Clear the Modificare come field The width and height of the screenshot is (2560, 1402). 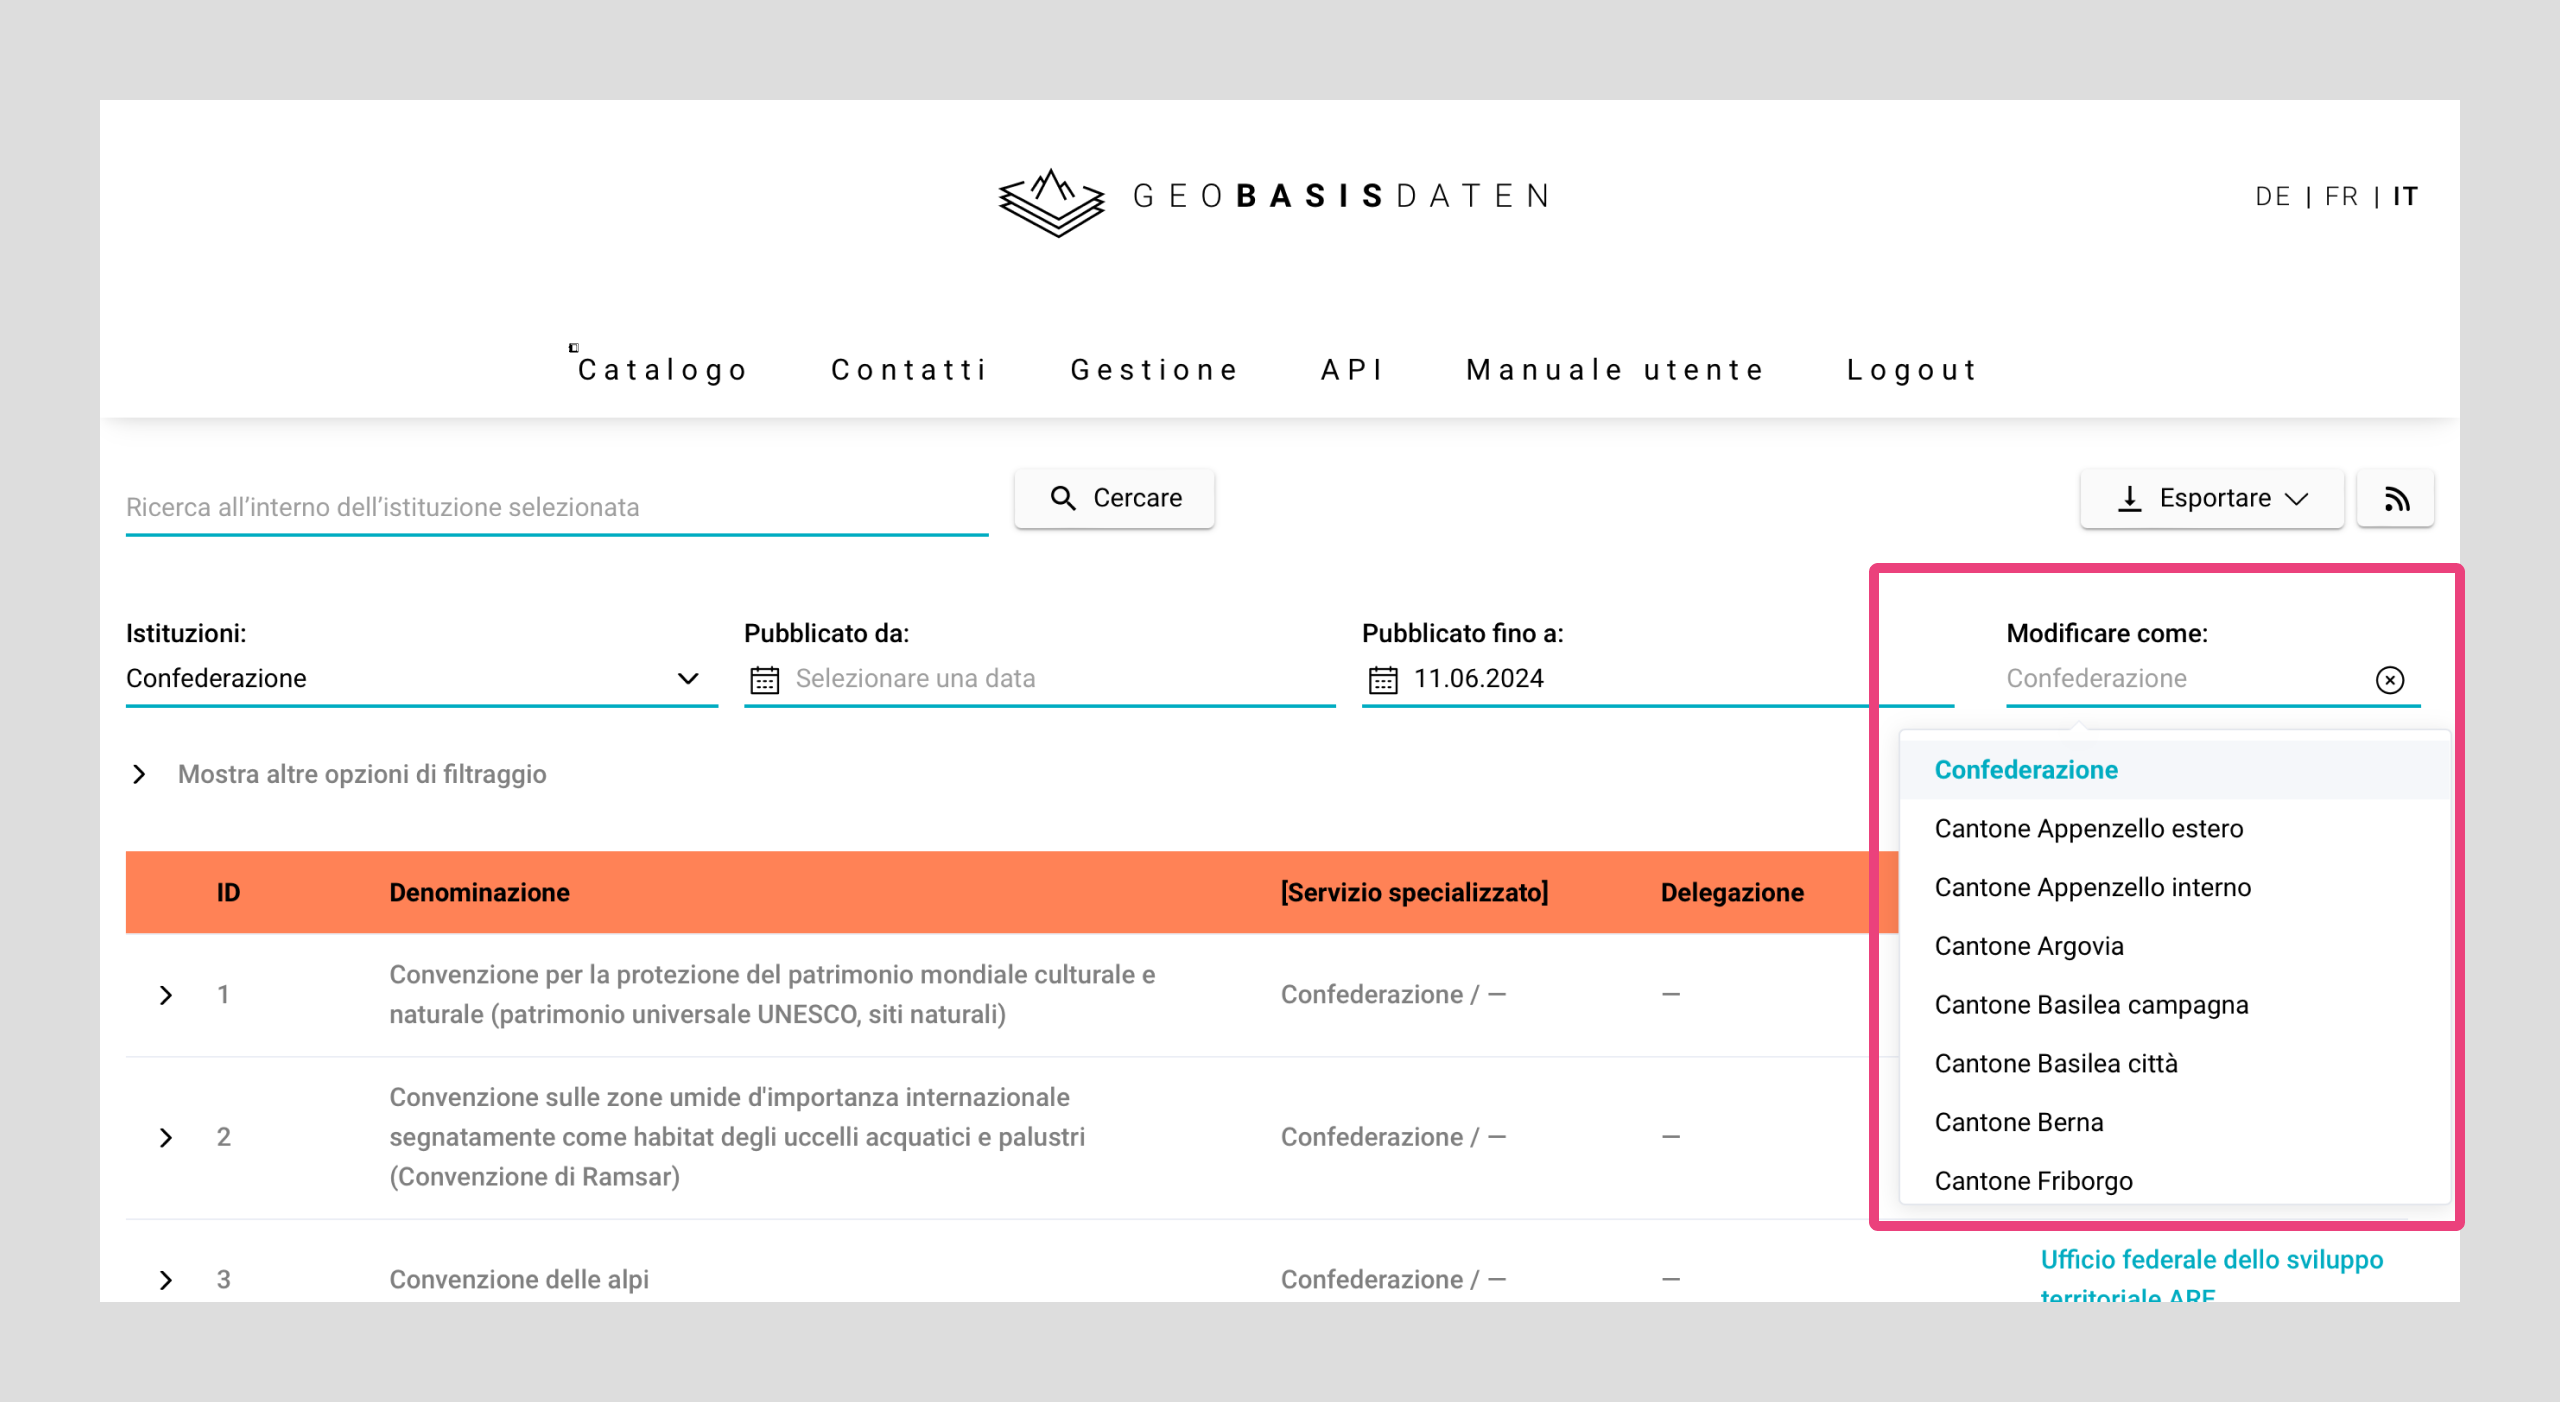[x=2389, y=680]
